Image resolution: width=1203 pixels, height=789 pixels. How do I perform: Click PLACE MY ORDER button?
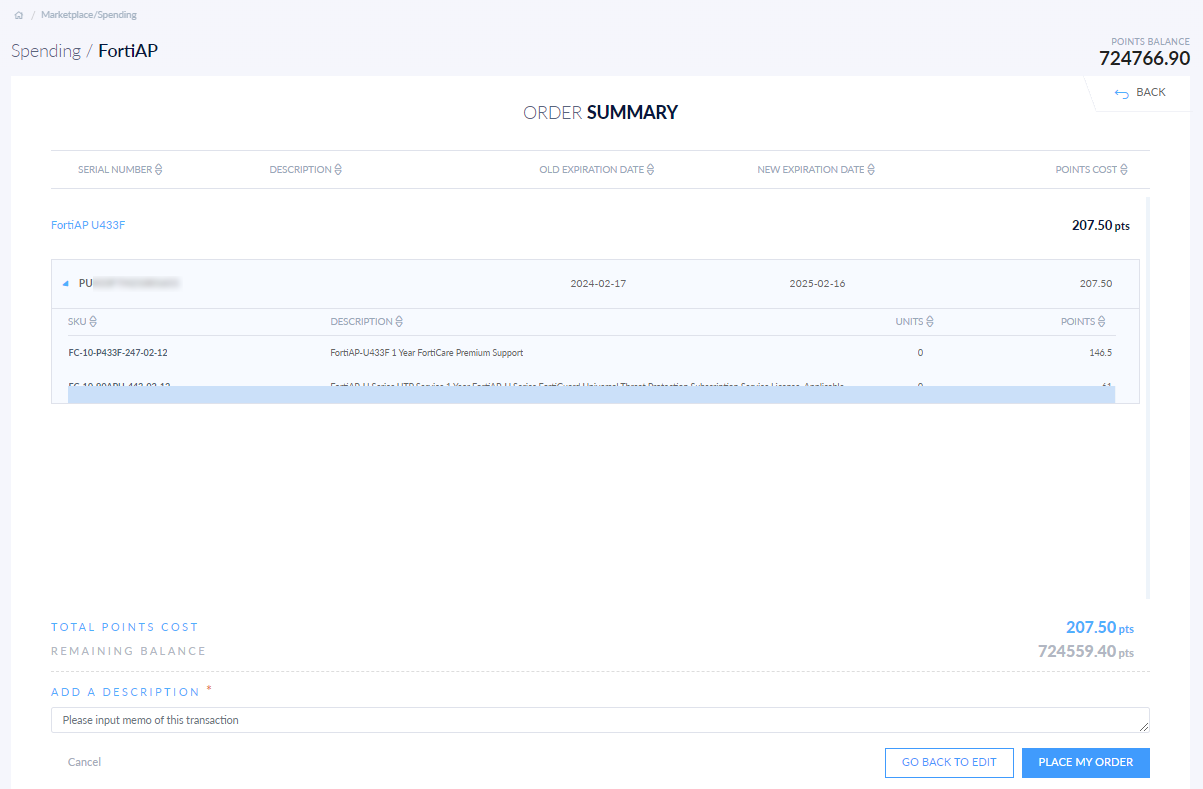pyautogui.click(x=1086, y=762)
